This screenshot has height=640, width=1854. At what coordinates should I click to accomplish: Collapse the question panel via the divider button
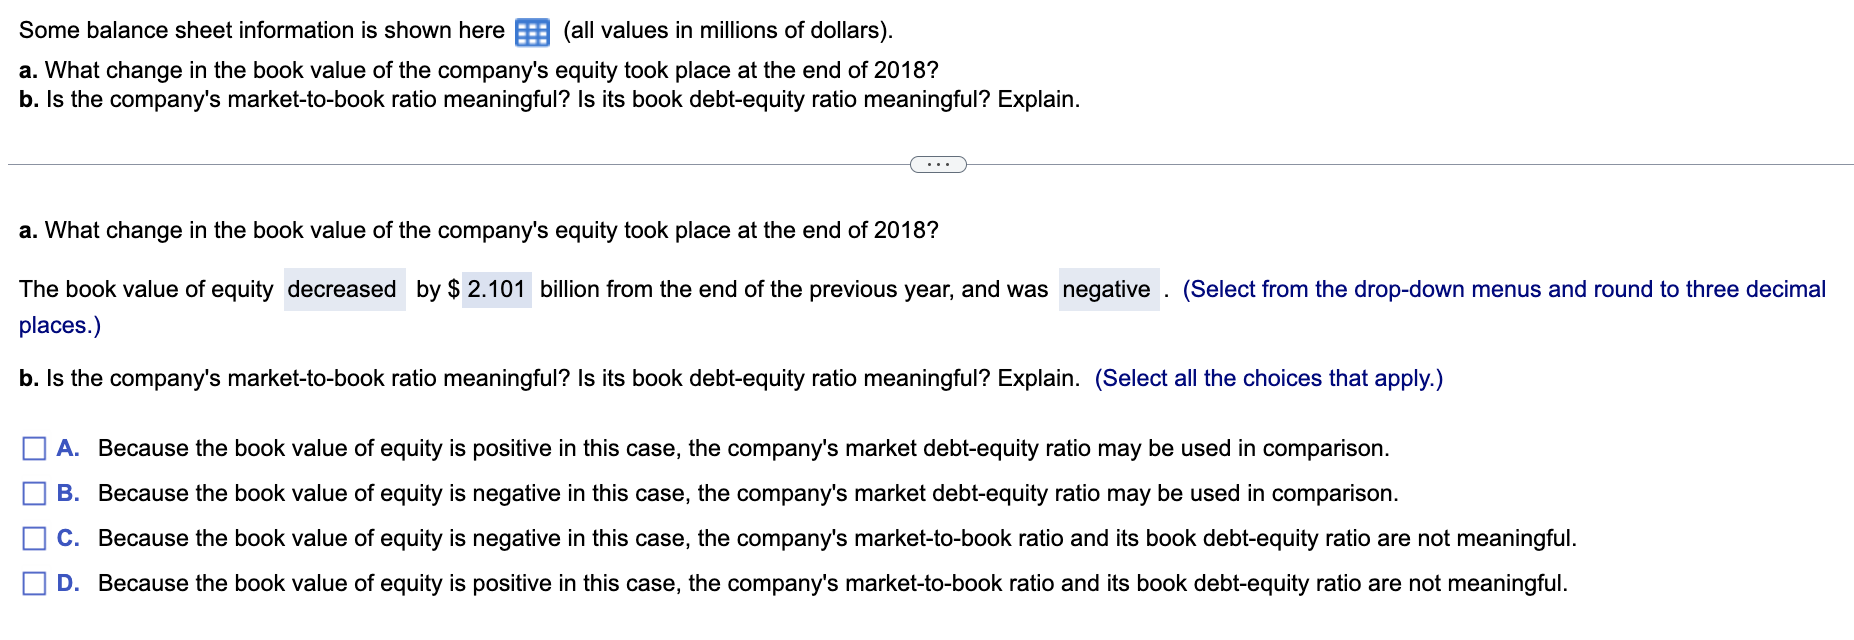point(938,164)
